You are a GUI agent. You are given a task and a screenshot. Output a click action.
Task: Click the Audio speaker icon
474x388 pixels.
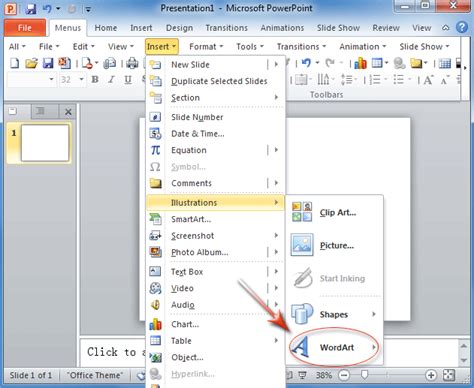tap(155, 305)
